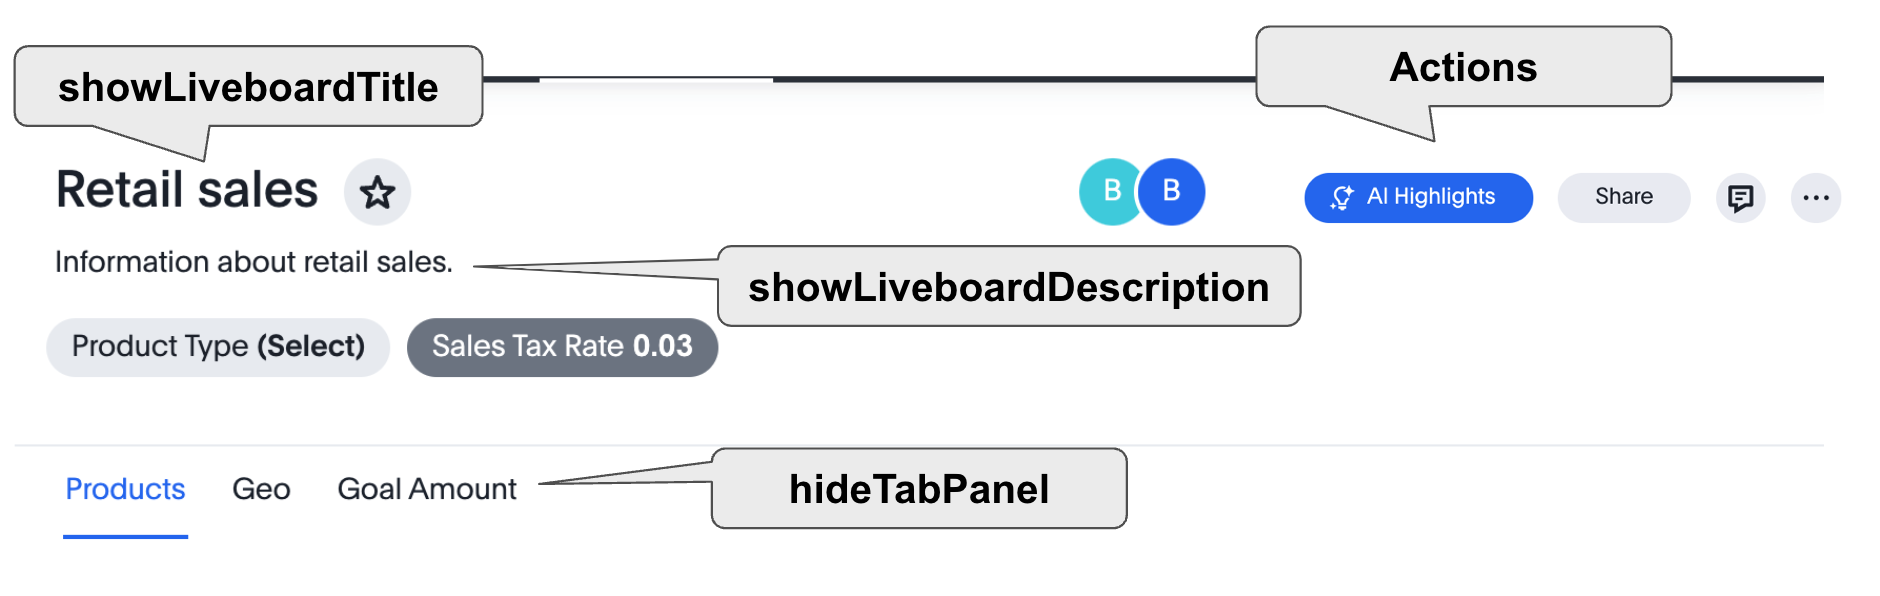Image resolution: width=1880 pixels, height=596 pixels.
Task: Open the feedback speech-bubble icon
Action: tap(1740, 197)
